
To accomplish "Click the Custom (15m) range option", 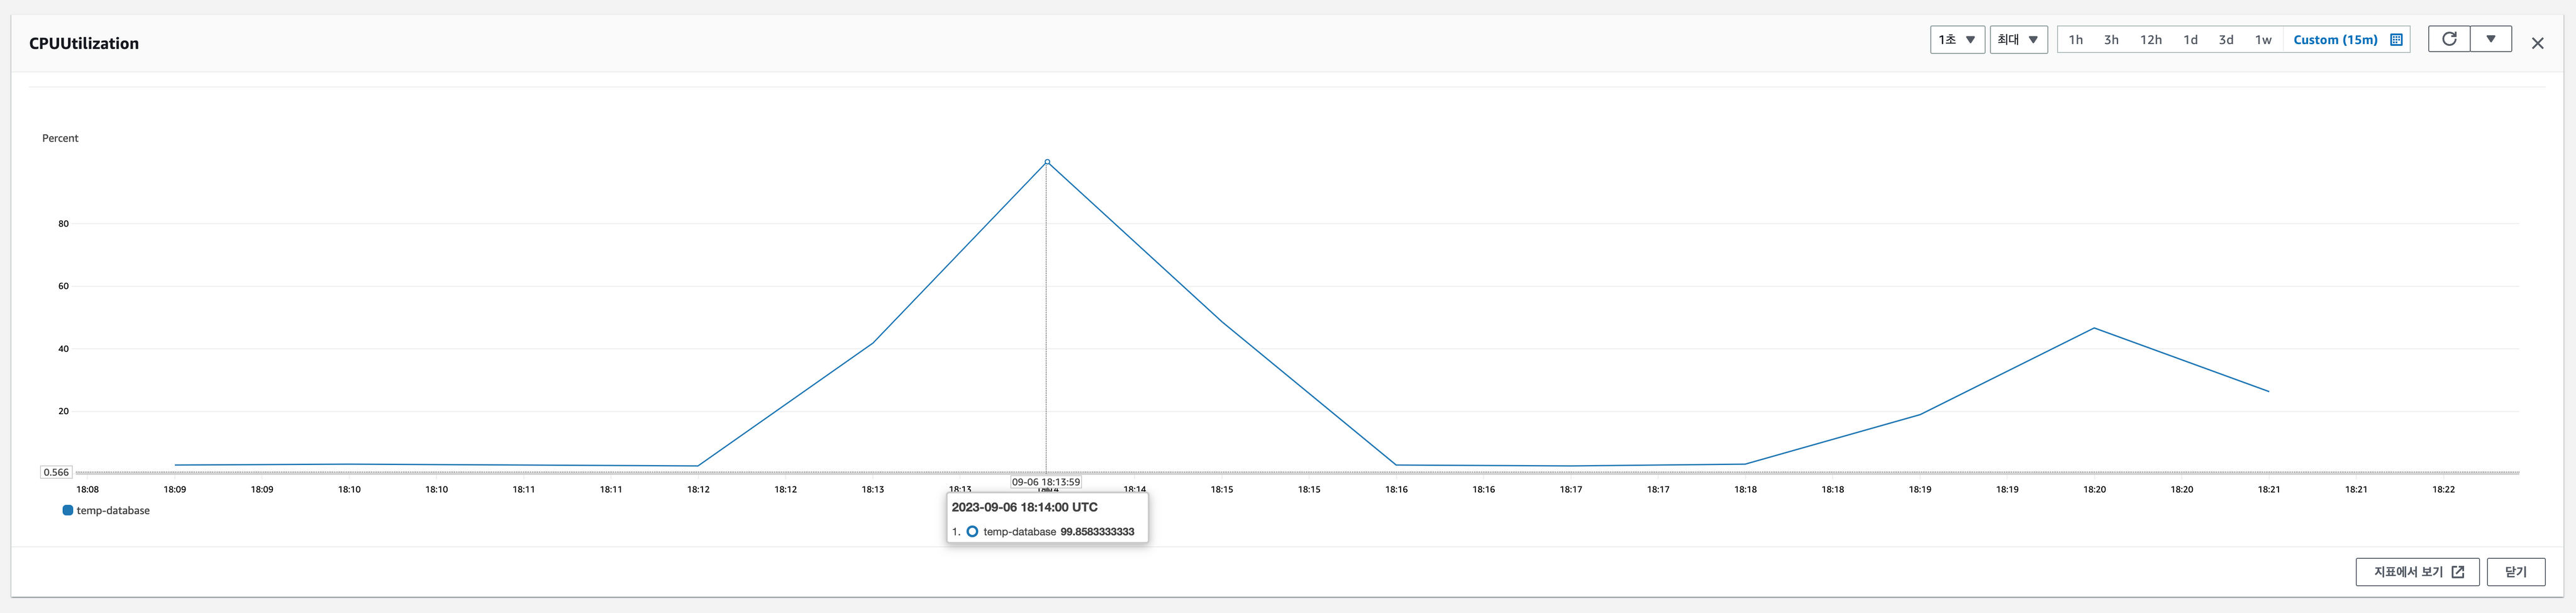I will 2335,40.
